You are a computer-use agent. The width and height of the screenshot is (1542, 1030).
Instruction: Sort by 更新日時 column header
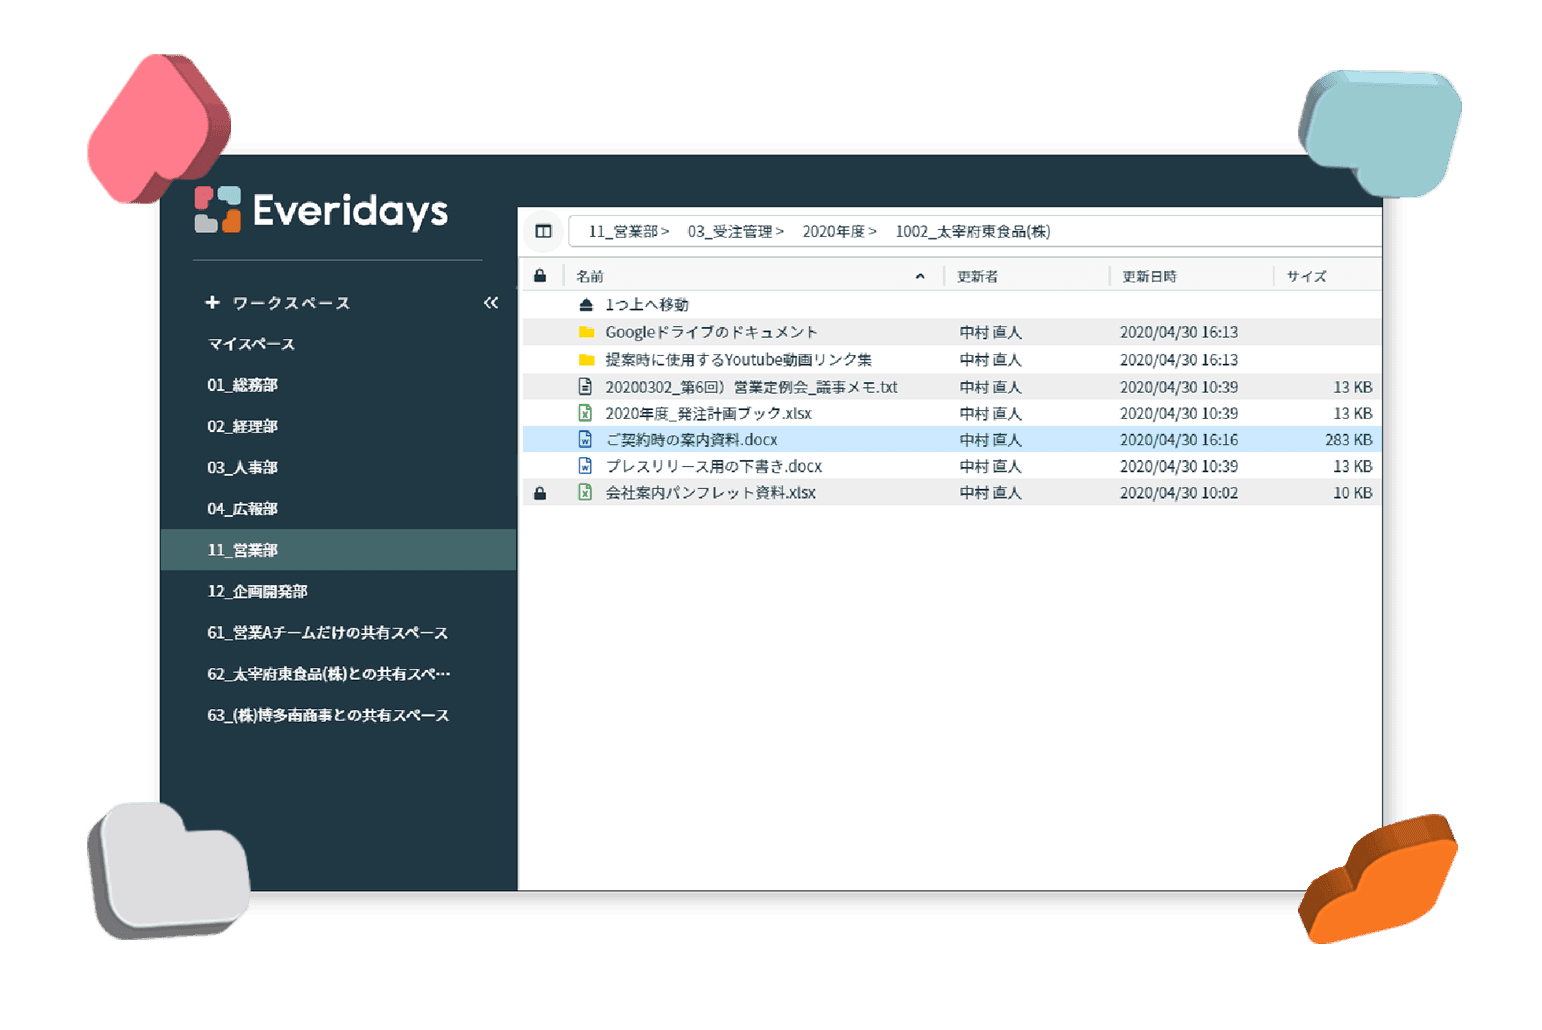(x=1149, y=276)
